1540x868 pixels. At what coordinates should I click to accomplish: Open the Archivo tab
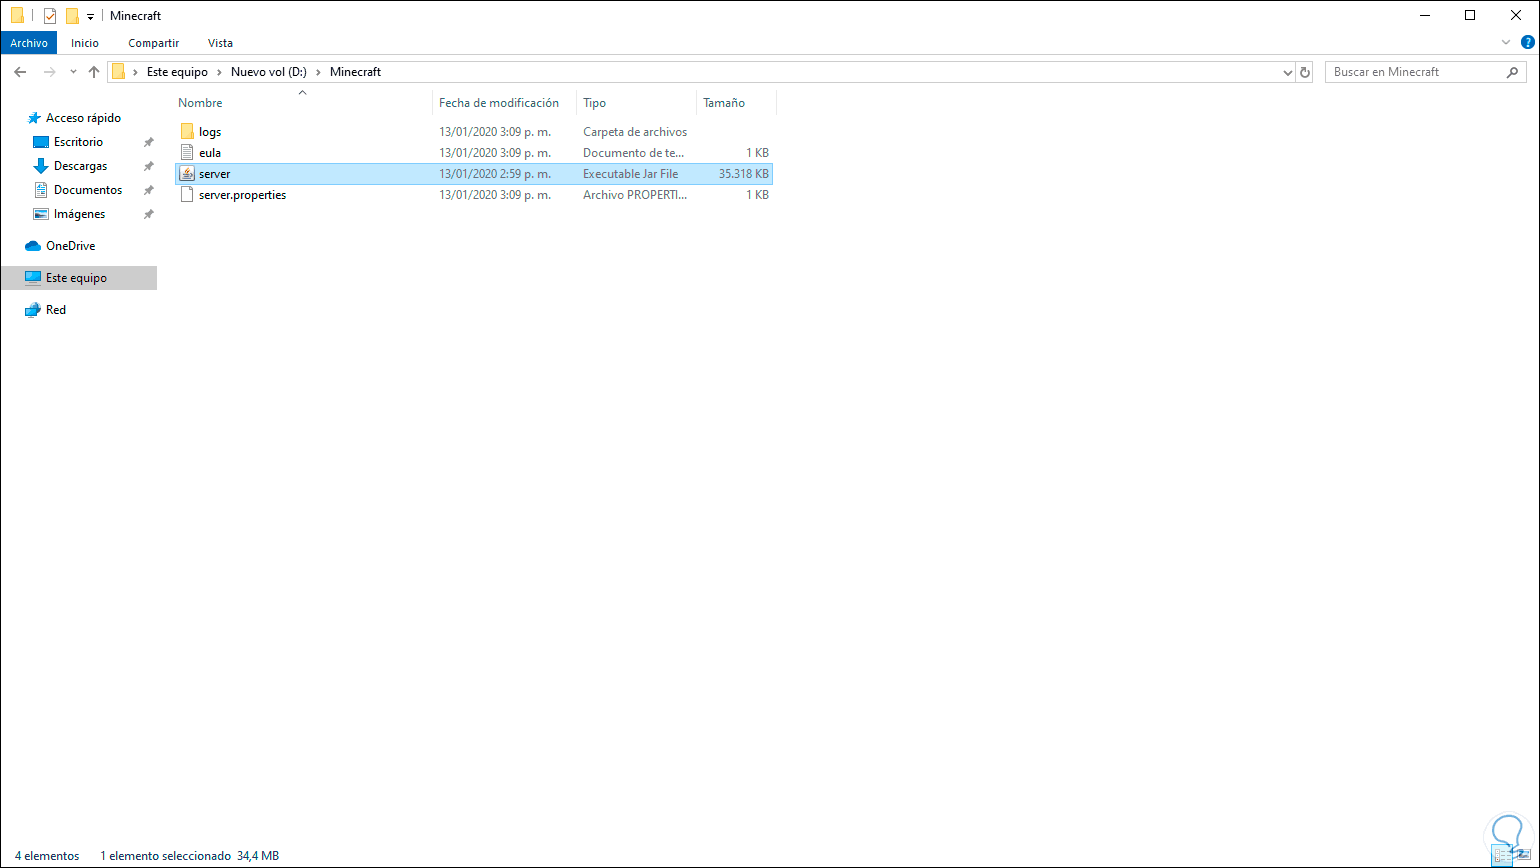tap(29, 43)
